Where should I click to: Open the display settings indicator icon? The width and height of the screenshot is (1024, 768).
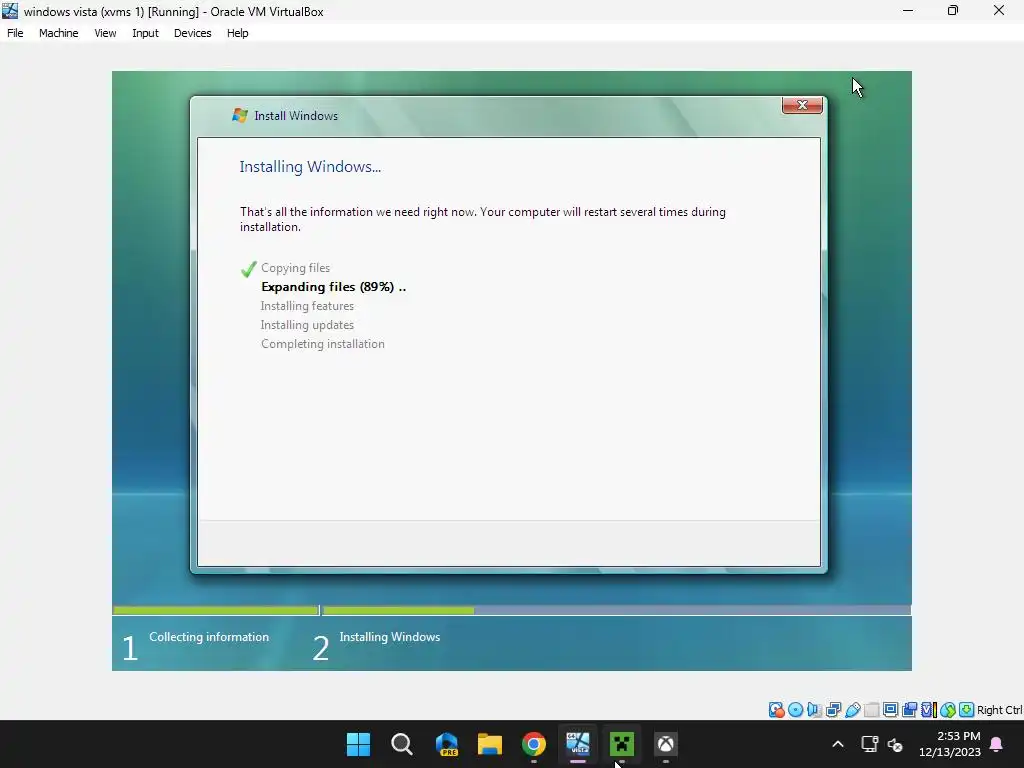pos(890,710)
